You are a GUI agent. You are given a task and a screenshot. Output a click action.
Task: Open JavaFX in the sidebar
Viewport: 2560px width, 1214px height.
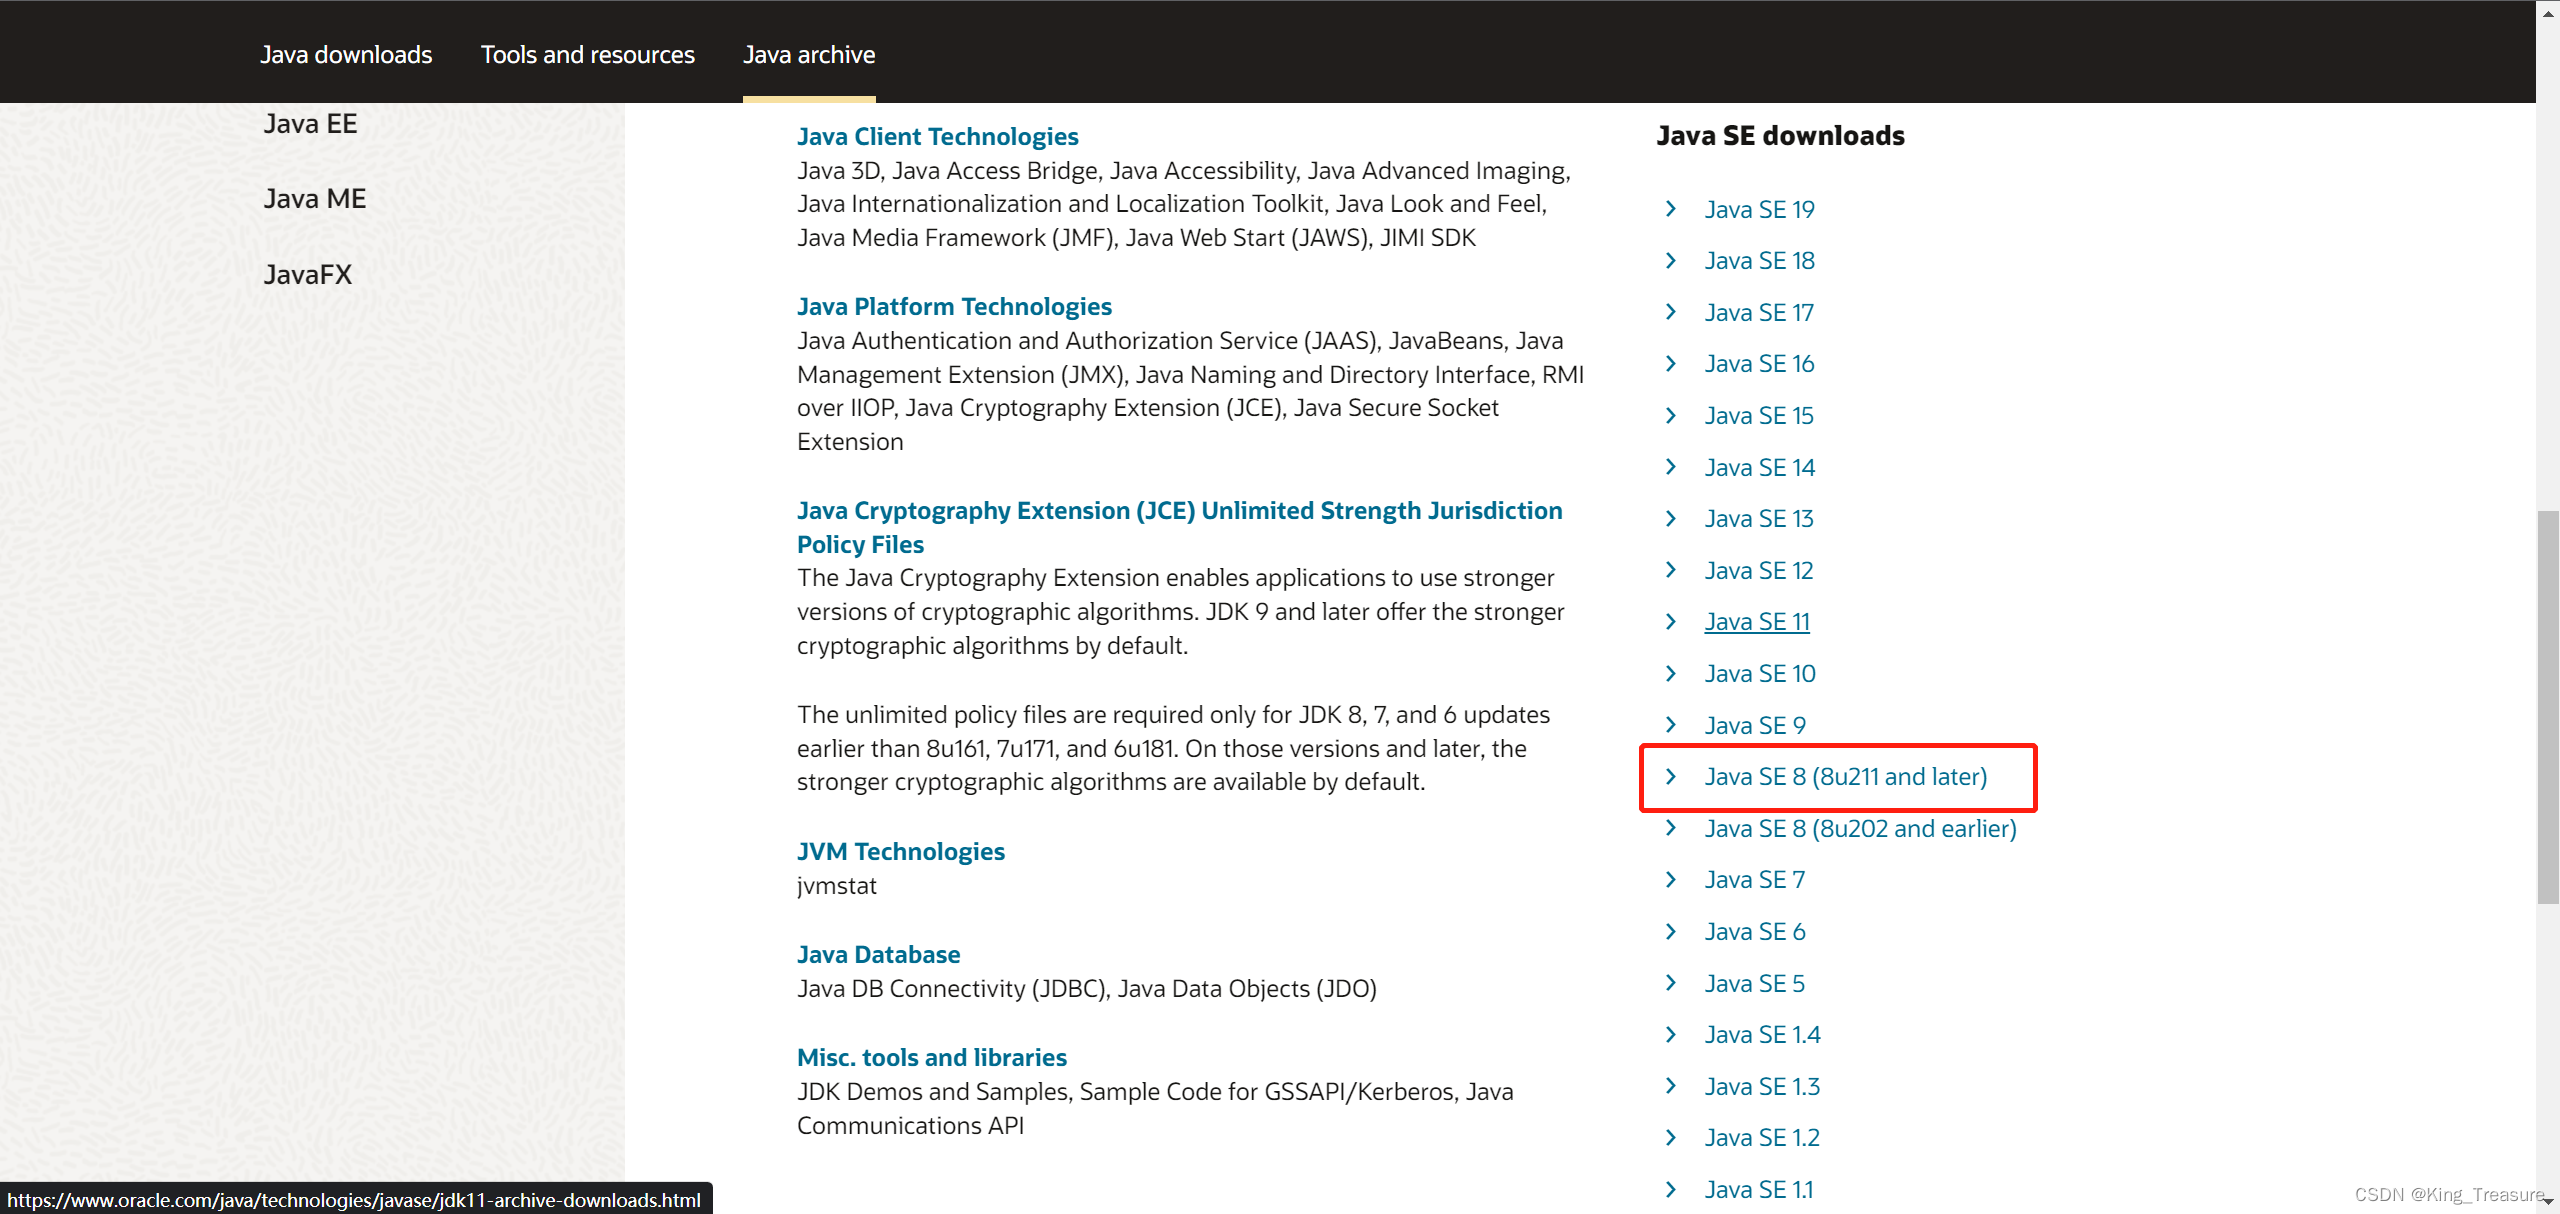click(x=308, y=275)
